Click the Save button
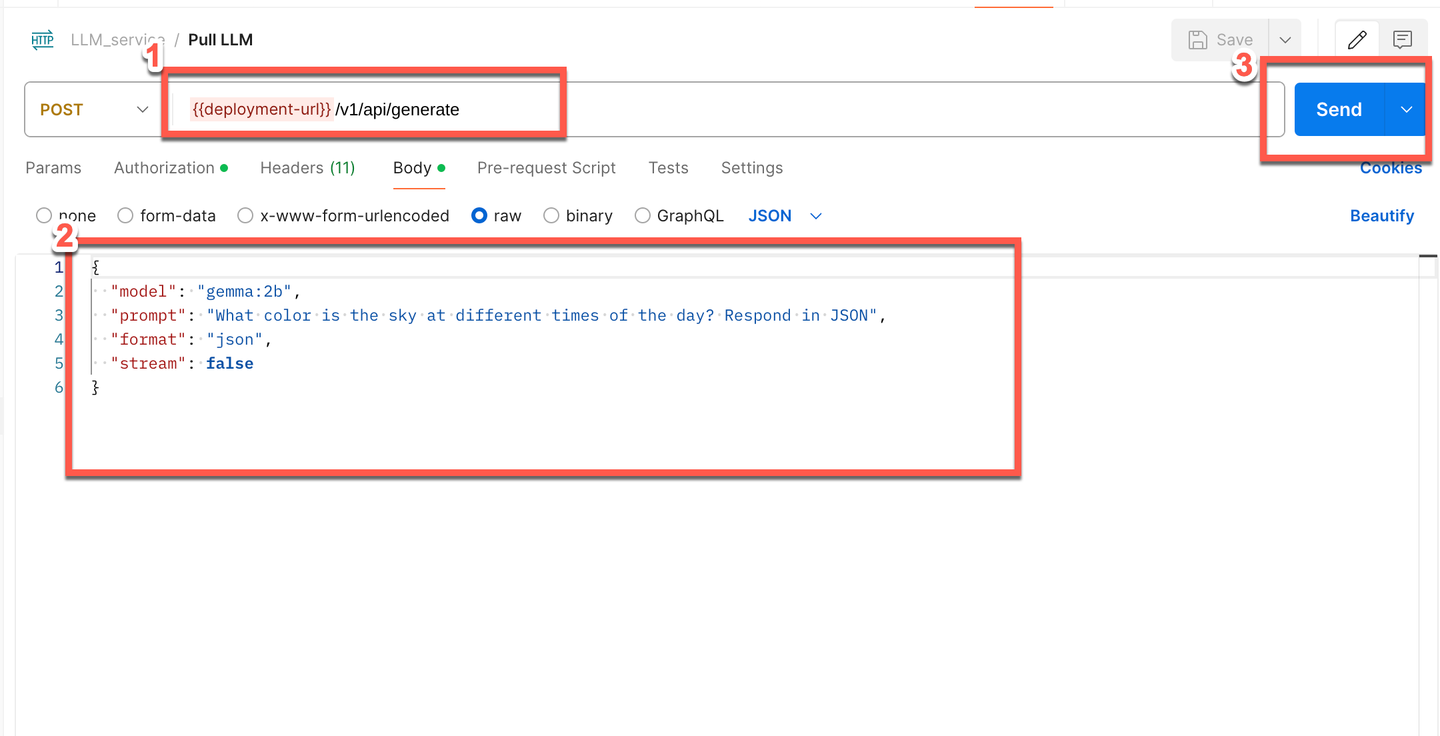Image resolution: width=1440 pixels, height=736 pixels. pos(1220,40)
